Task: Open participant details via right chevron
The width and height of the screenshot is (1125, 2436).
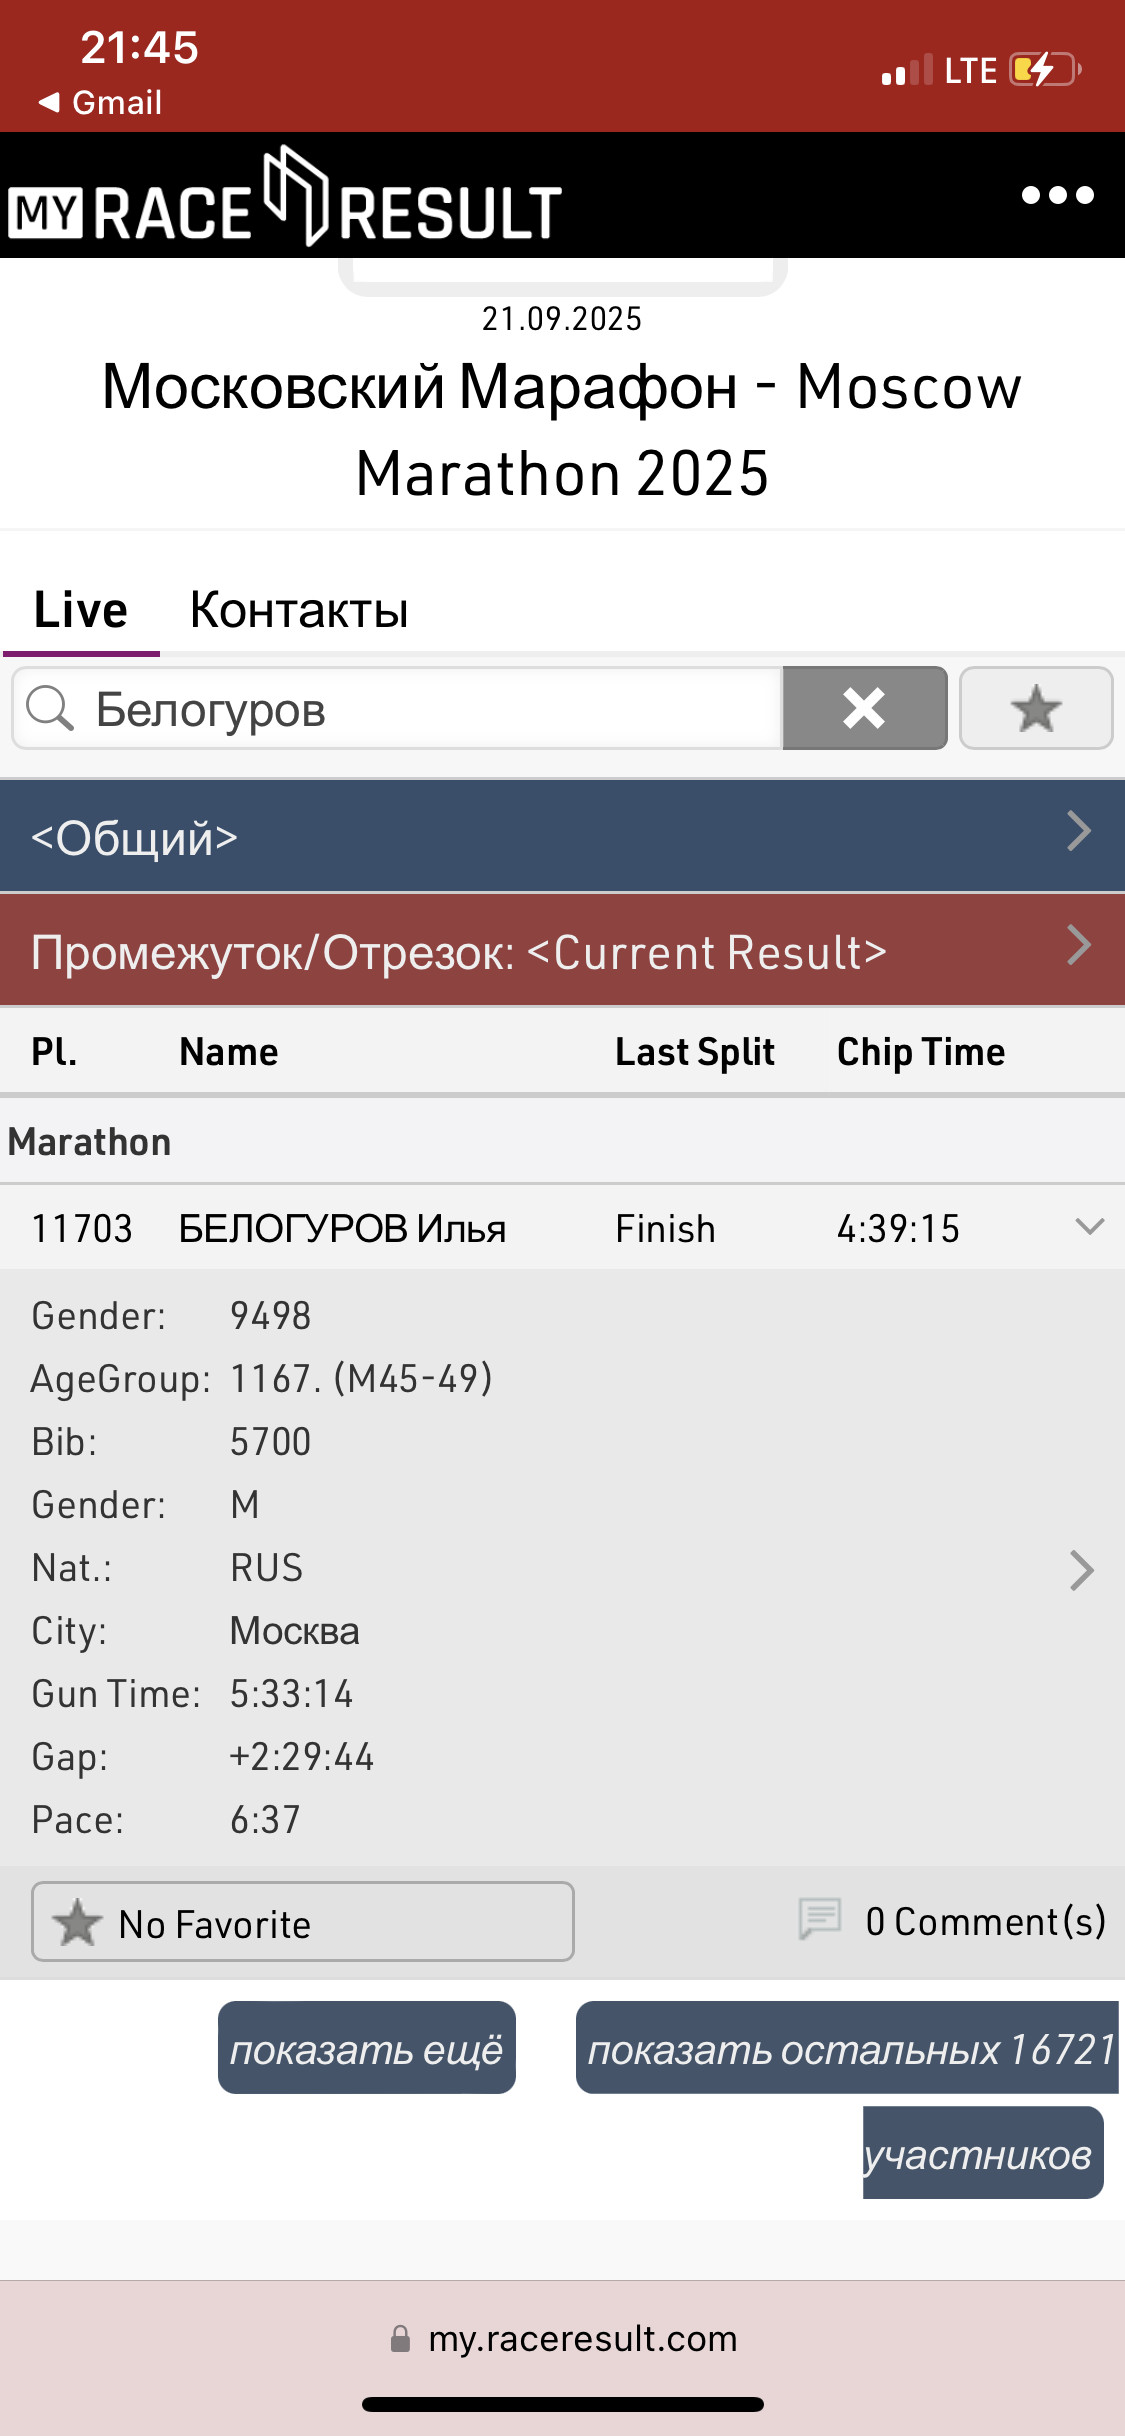Action: pyautogui.click(x=1081, y=1570)
